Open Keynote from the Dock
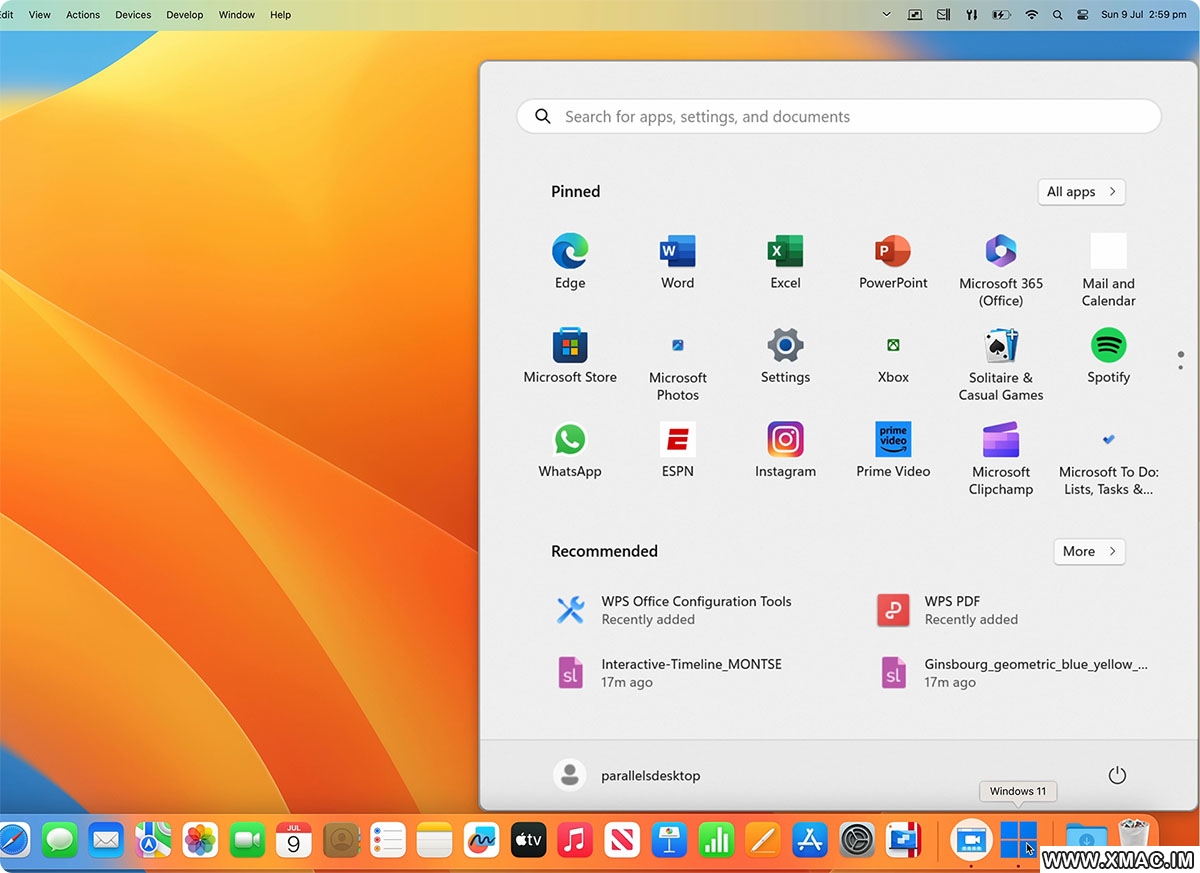This screenshot has height=873, width=1200. (x=669, y=840)
